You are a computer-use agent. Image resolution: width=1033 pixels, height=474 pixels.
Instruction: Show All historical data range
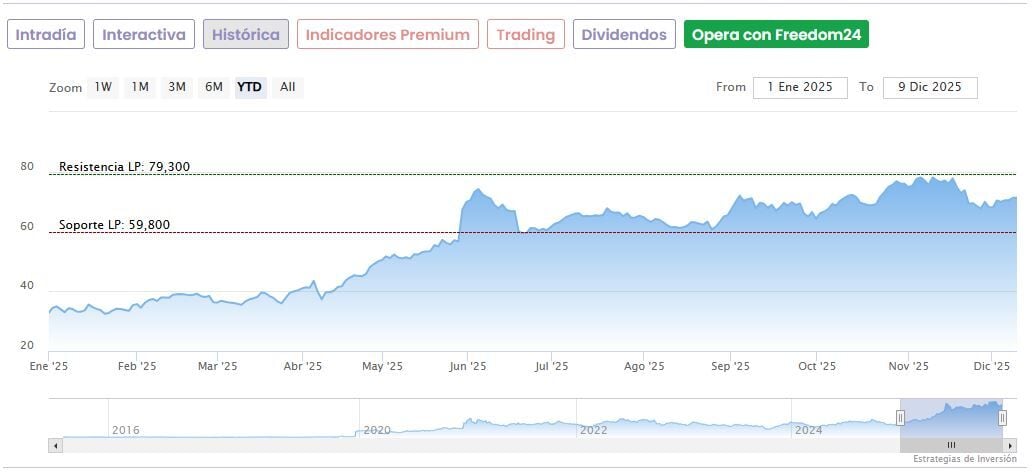[x=288, y=87]
